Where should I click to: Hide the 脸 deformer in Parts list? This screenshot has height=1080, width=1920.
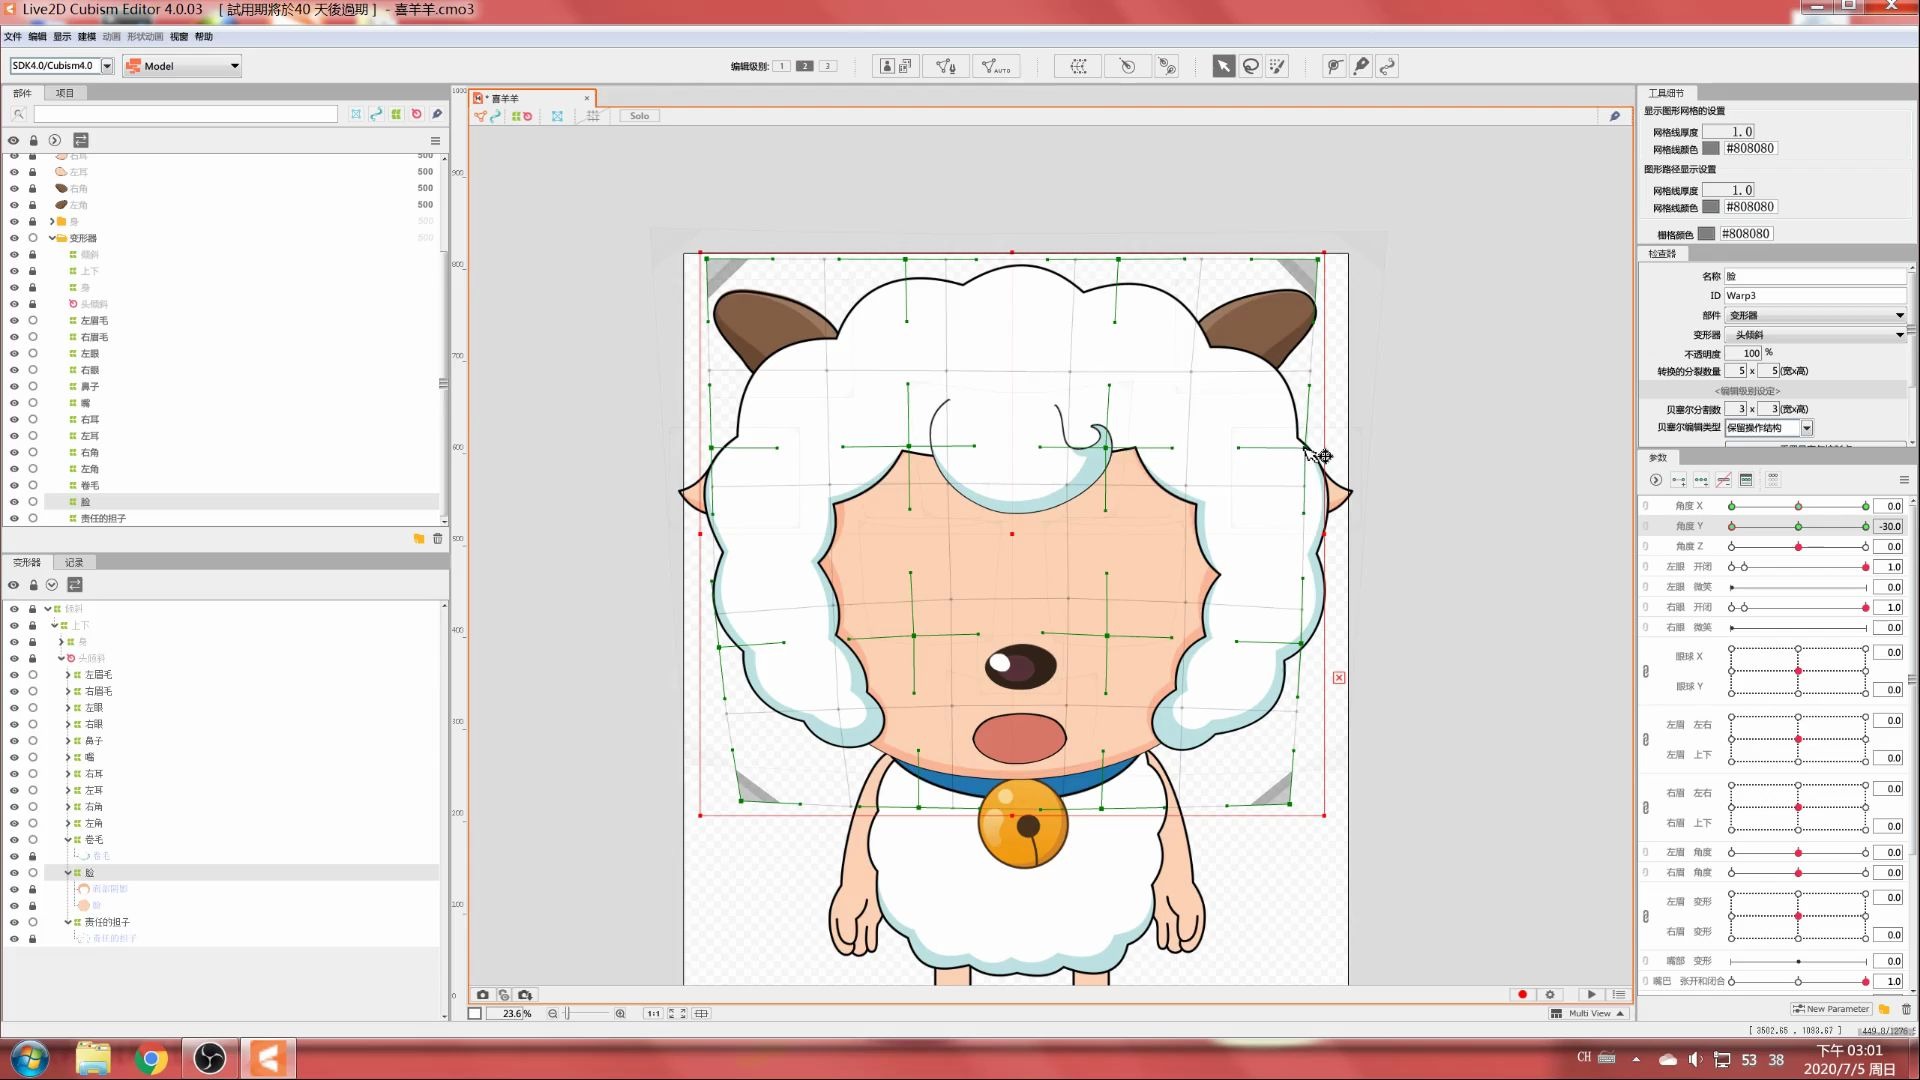pyautogui.click(x=14, y=502)
